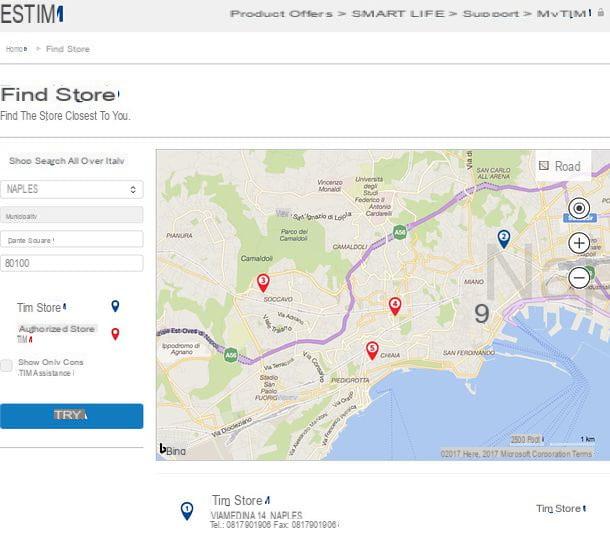Click Shop Search All Over Italy heading

click(67, 161)
